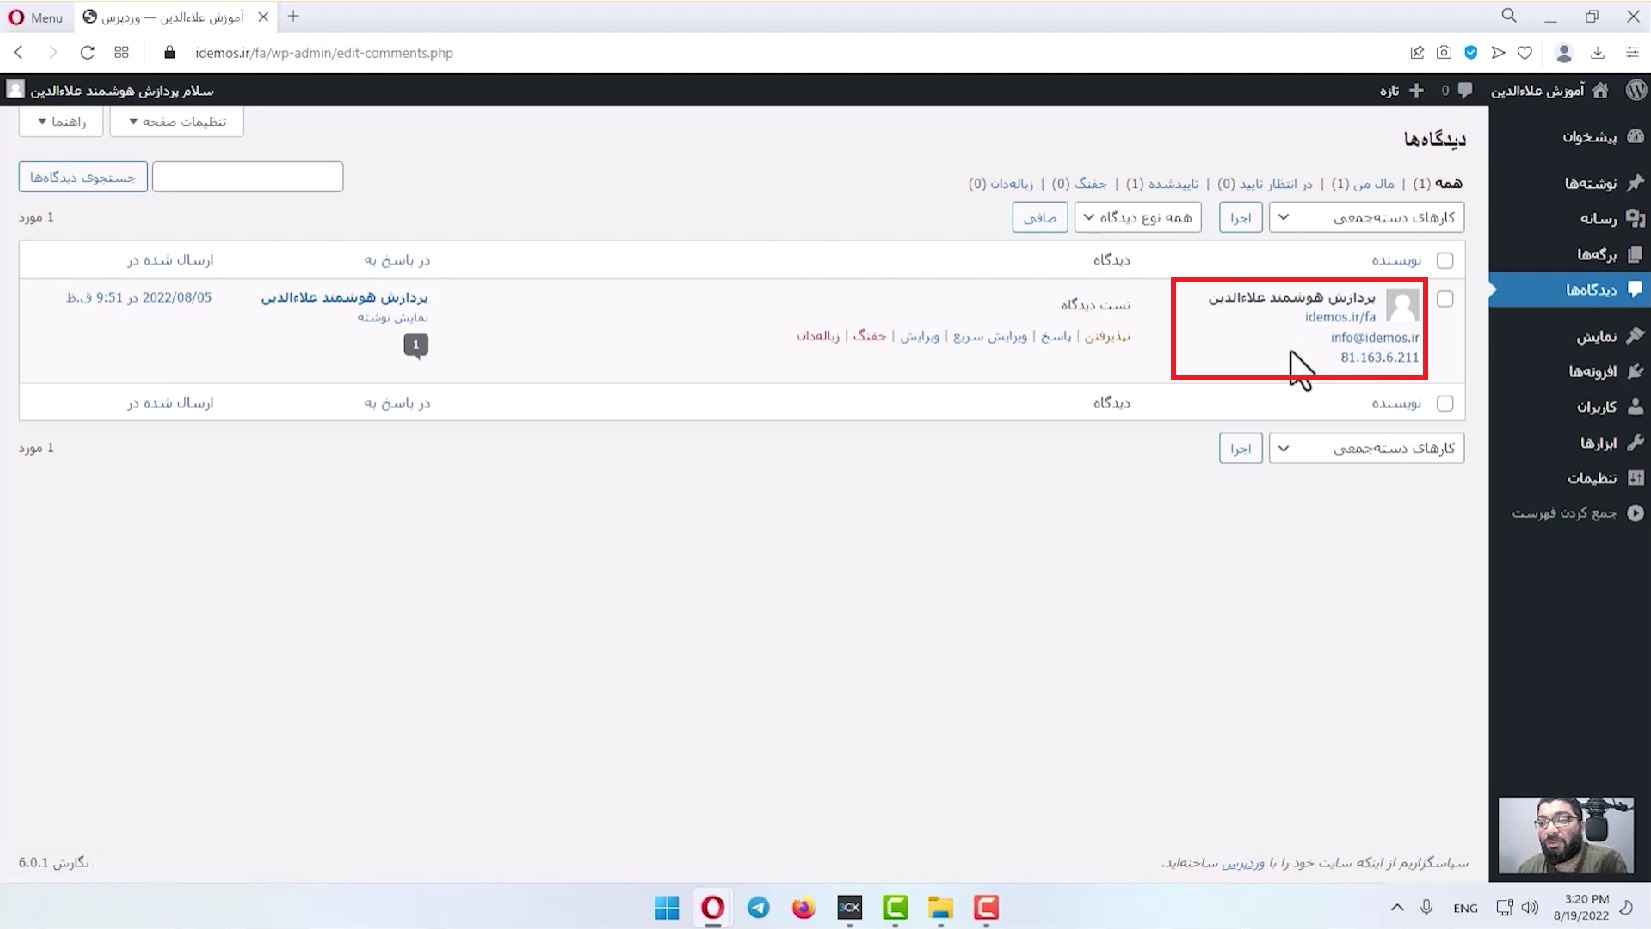Open Opera downloads icon
This screenshot has width=1651, height=929.
click(x=1598, y=53)
